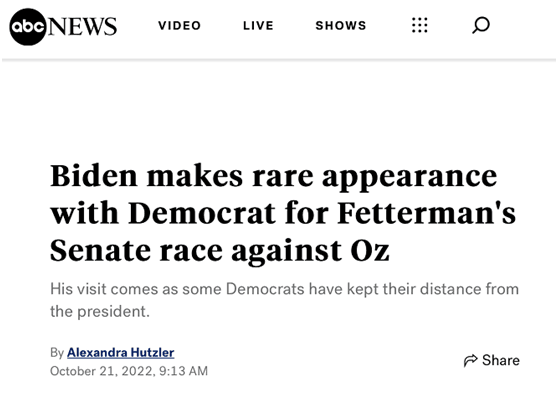Click the word appearance in the headline

(410, 177)
